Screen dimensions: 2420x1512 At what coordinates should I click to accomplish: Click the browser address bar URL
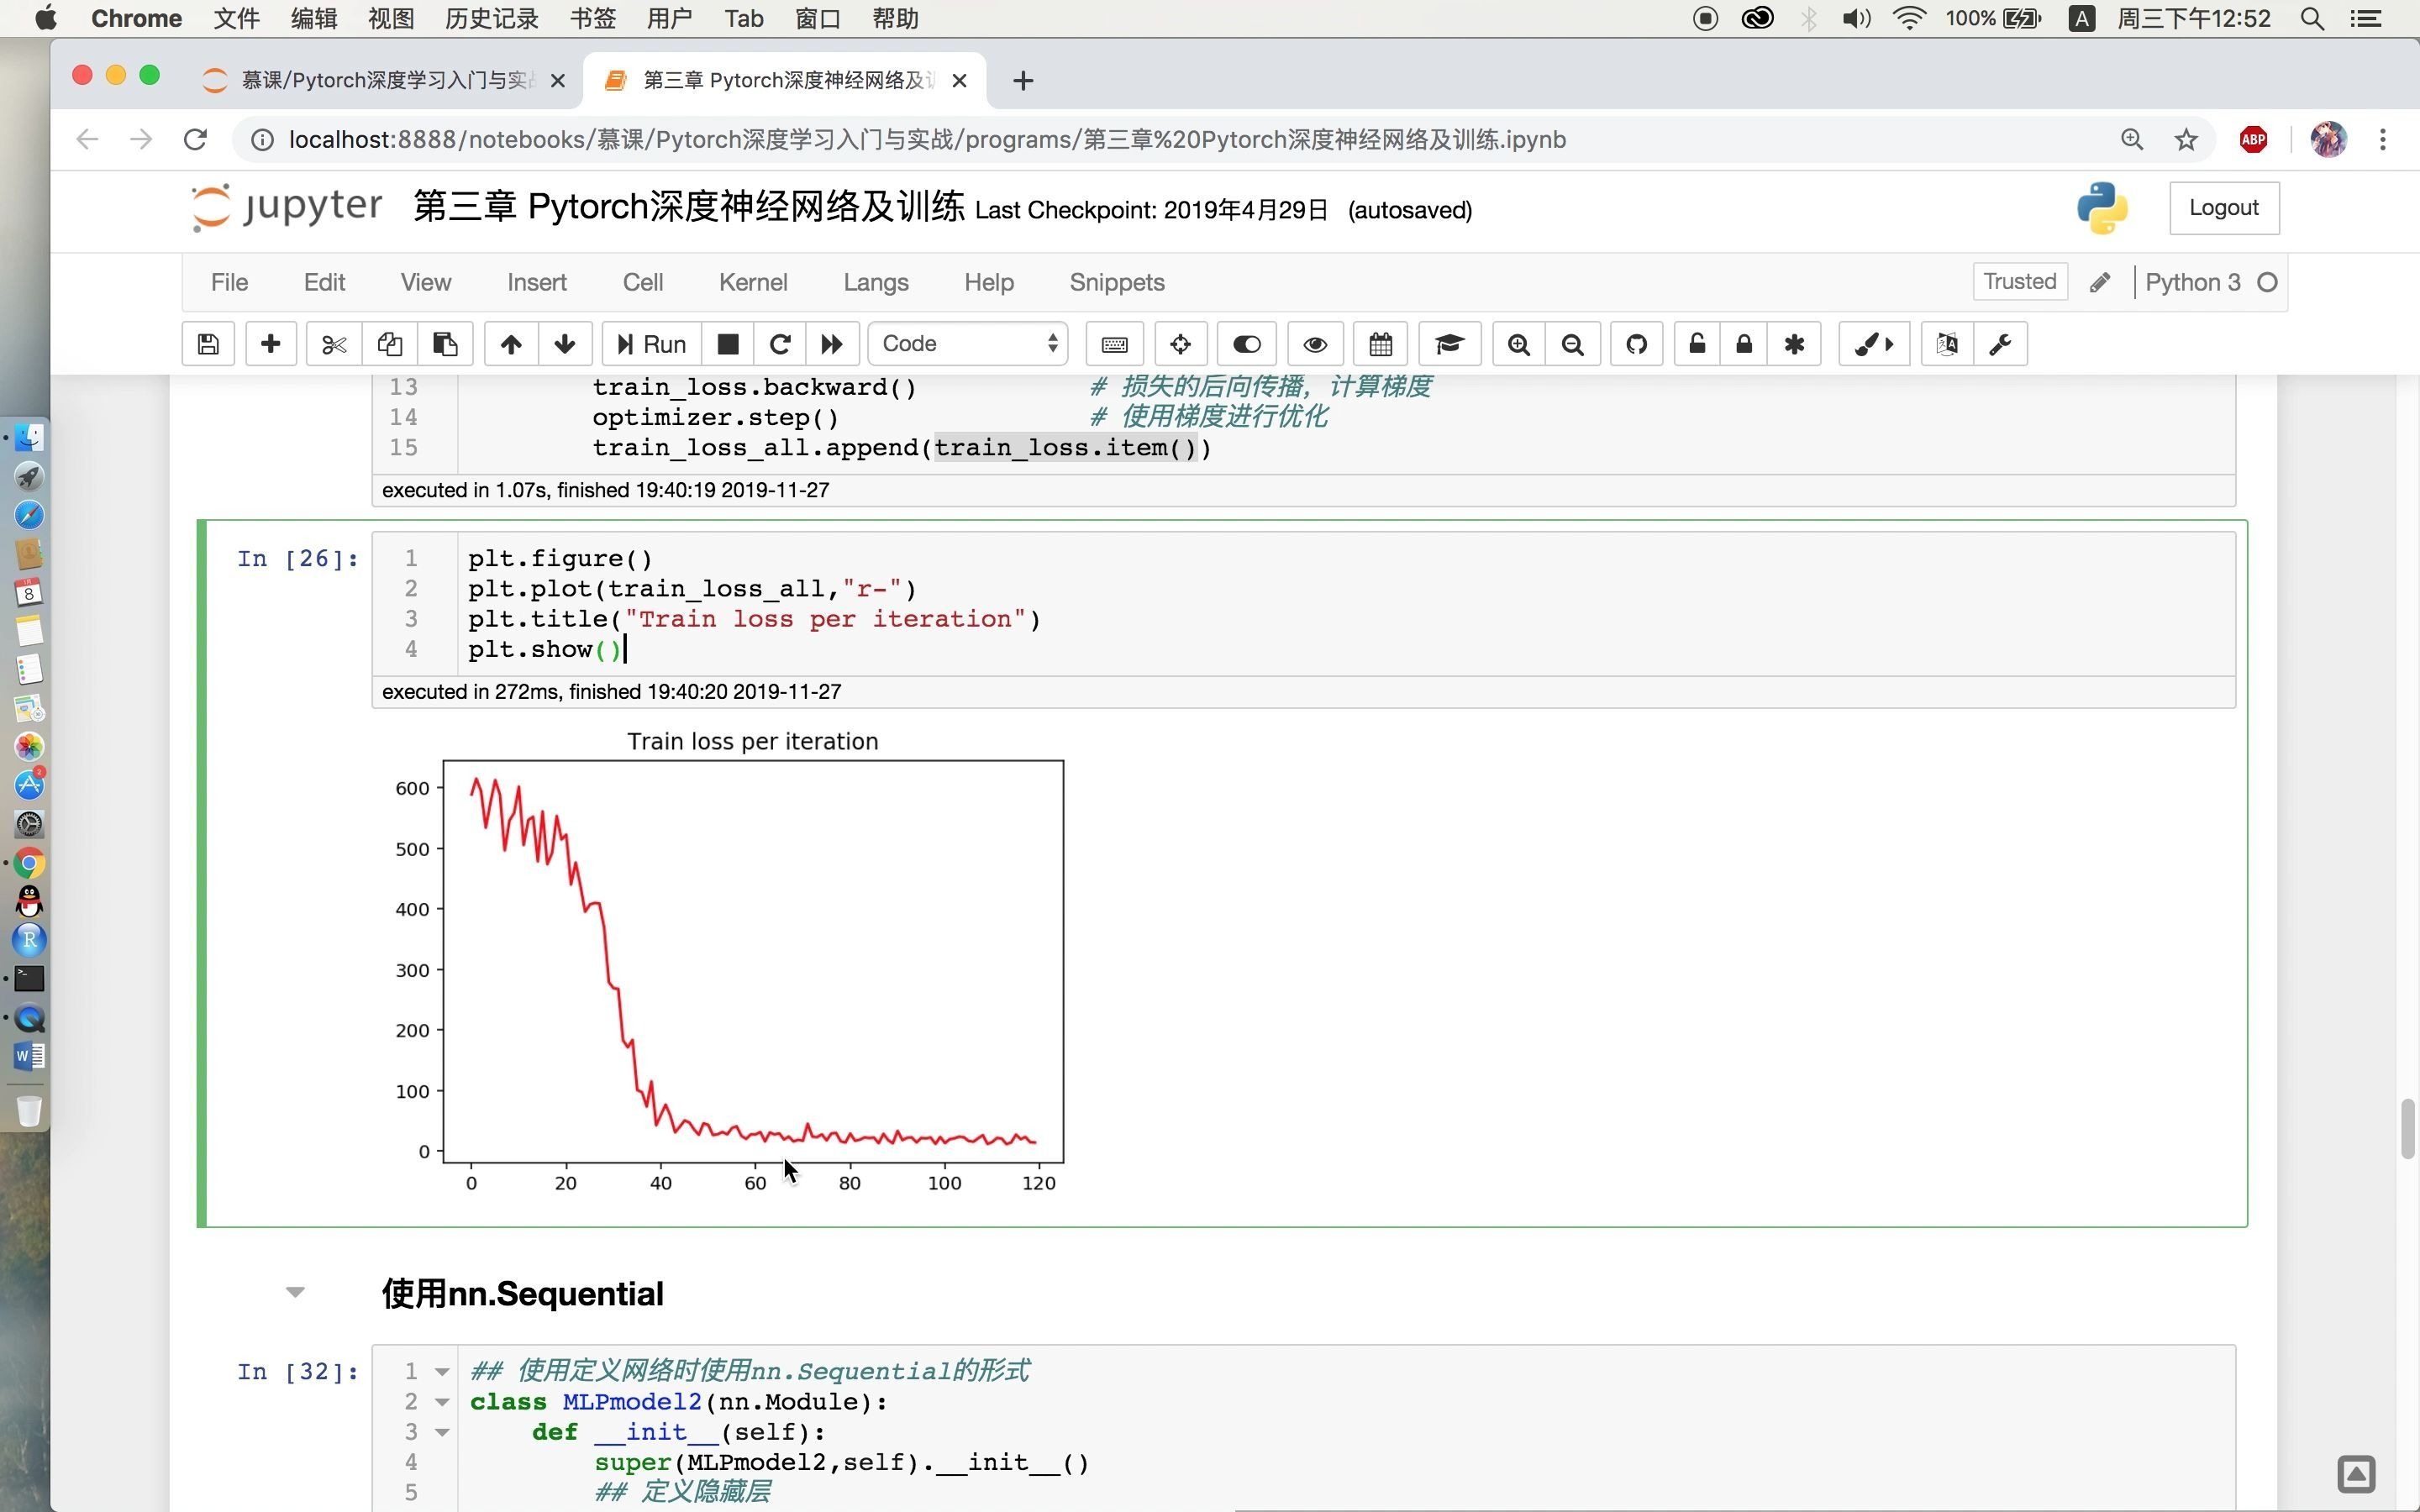[x=926, y=140]
